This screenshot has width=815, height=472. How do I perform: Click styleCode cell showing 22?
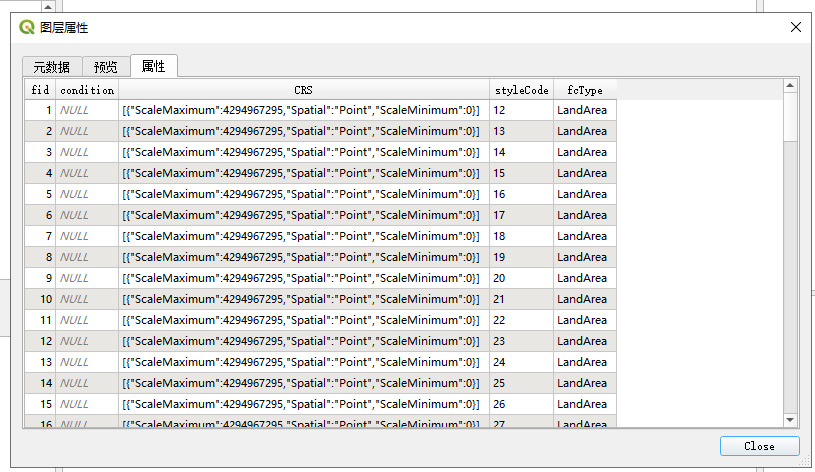pos(521,320)
